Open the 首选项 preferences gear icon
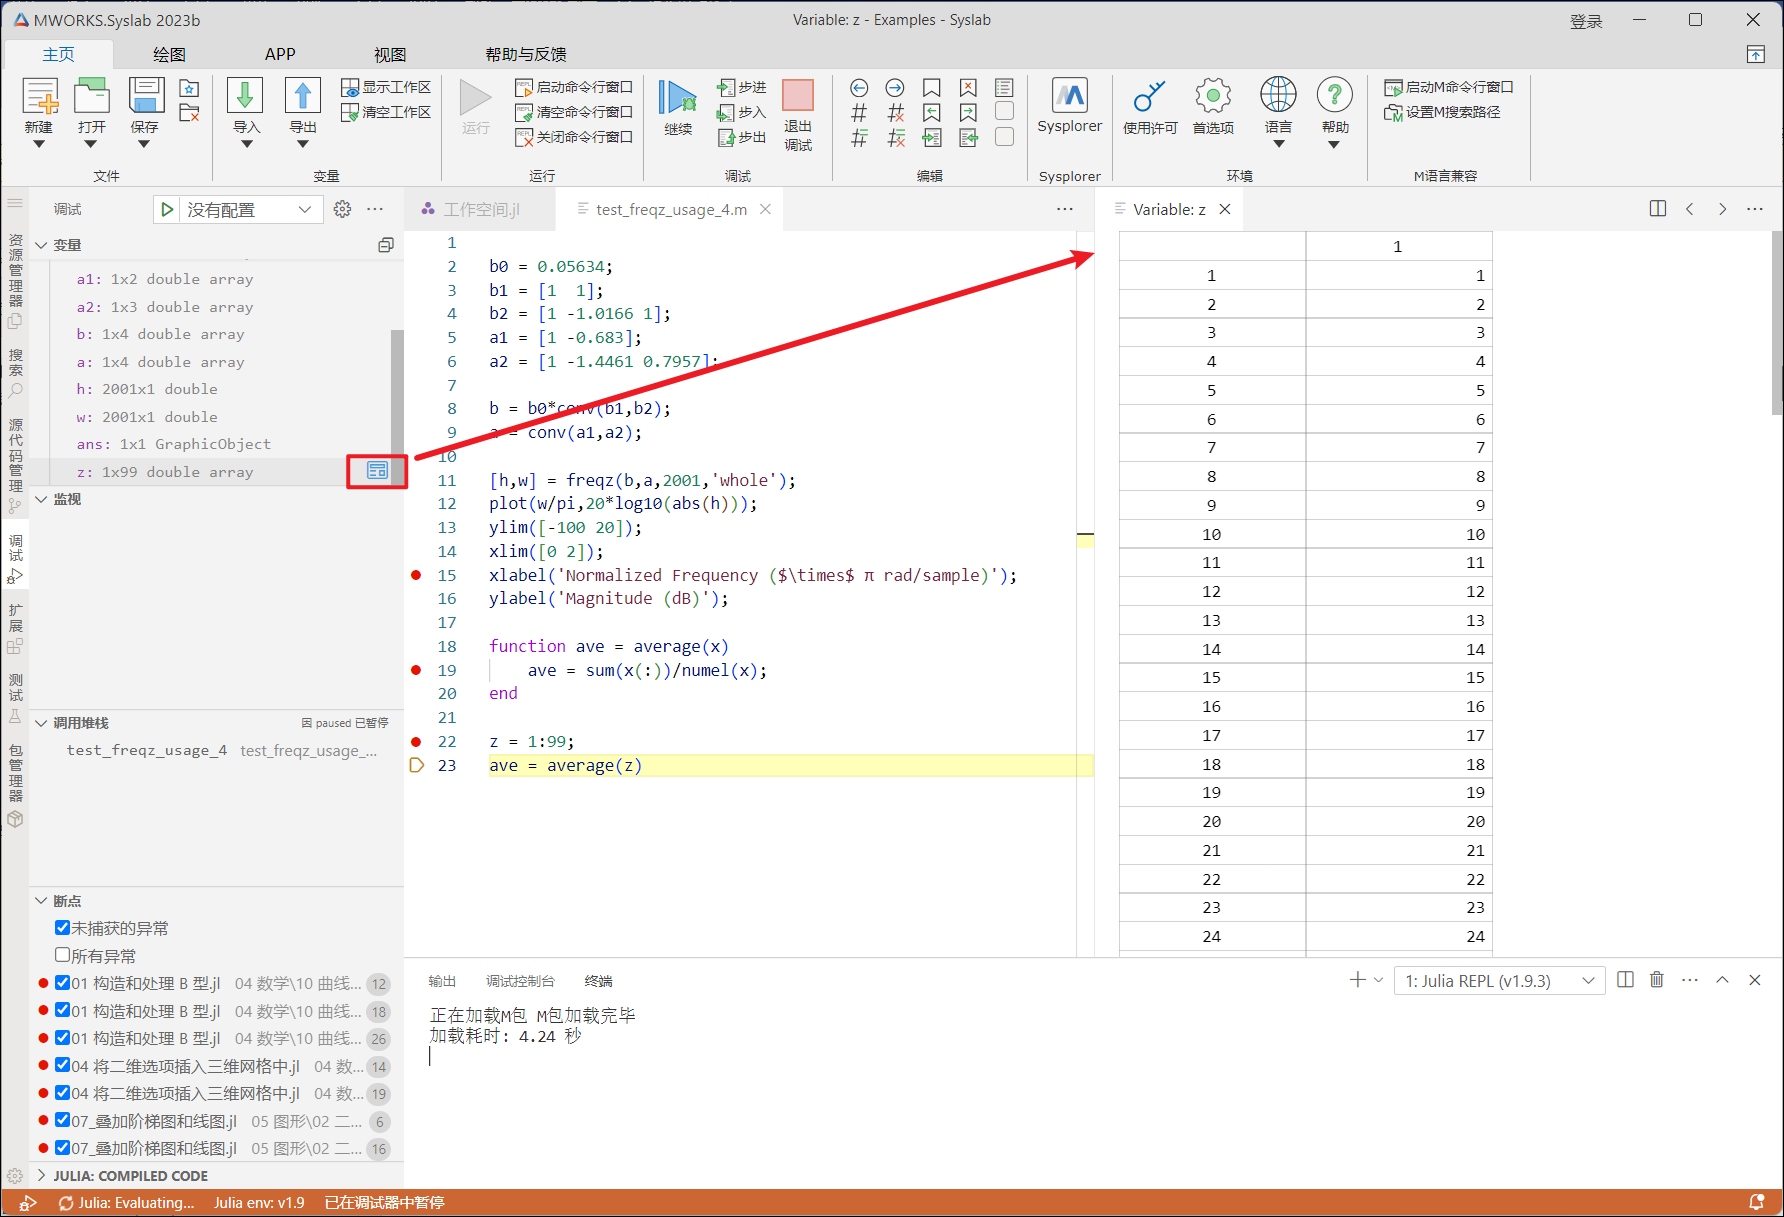Image resolution: width=1784 pixels, height=1217 pixels. 1212,97
